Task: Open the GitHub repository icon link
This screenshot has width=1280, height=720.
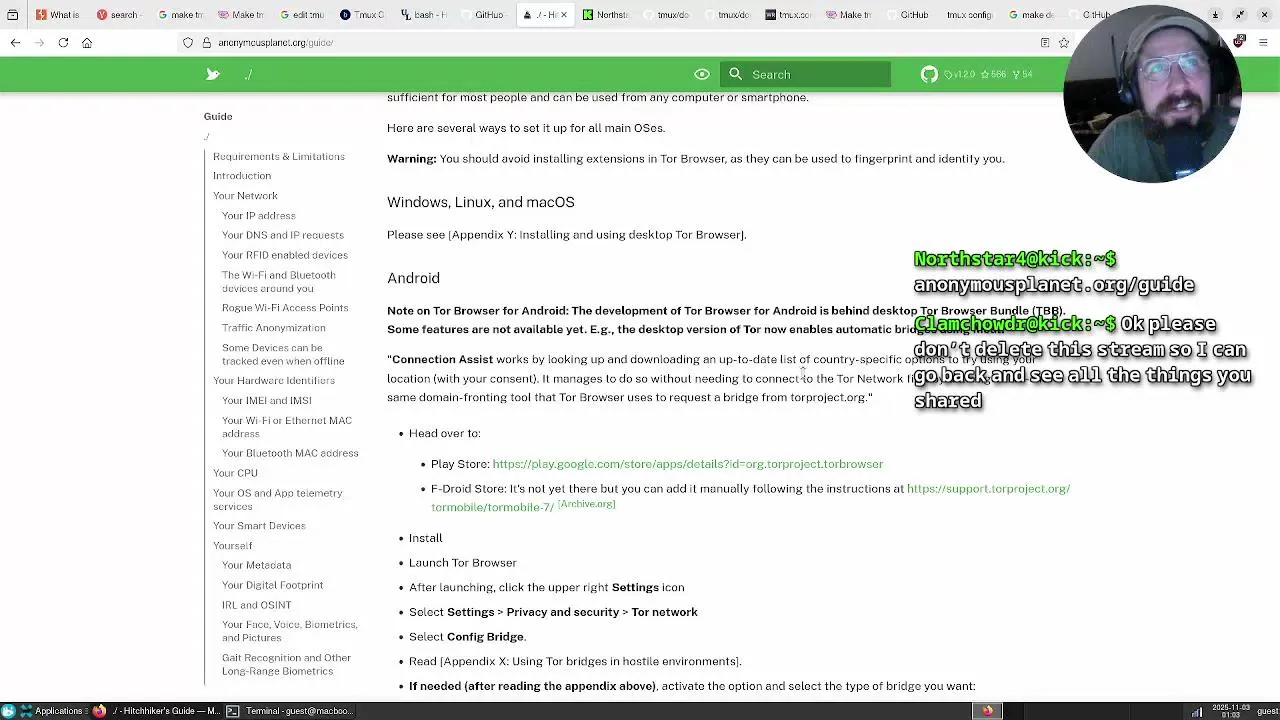Action: (x=929, y=74)
